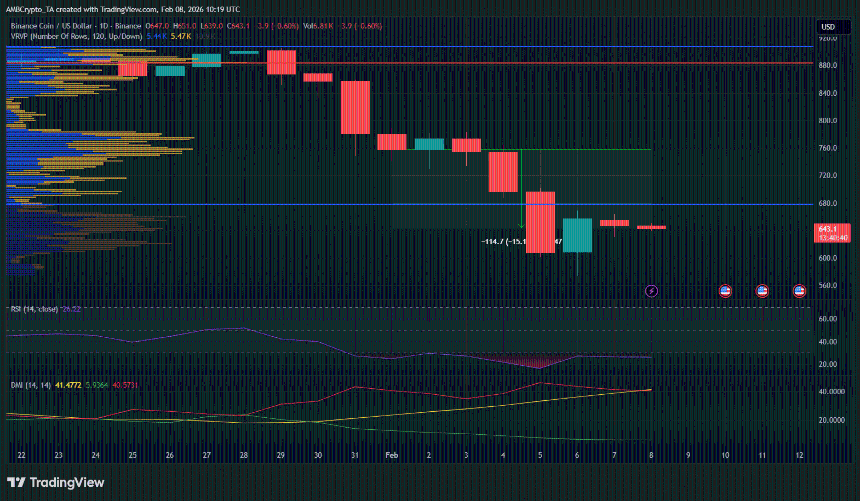Select the last US flag event marker
860x501 pixels.
(x=799, y=291)
